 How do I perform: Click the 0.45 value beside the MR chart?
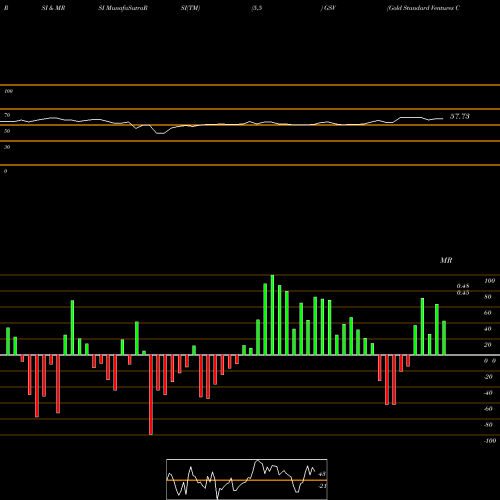[x=463, y=293]
